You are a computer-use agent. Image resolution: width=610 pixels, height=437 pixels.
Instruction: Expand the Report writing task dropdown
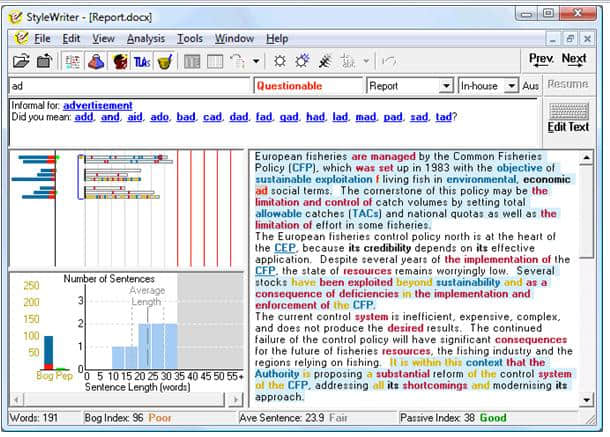tap(446, 86)
